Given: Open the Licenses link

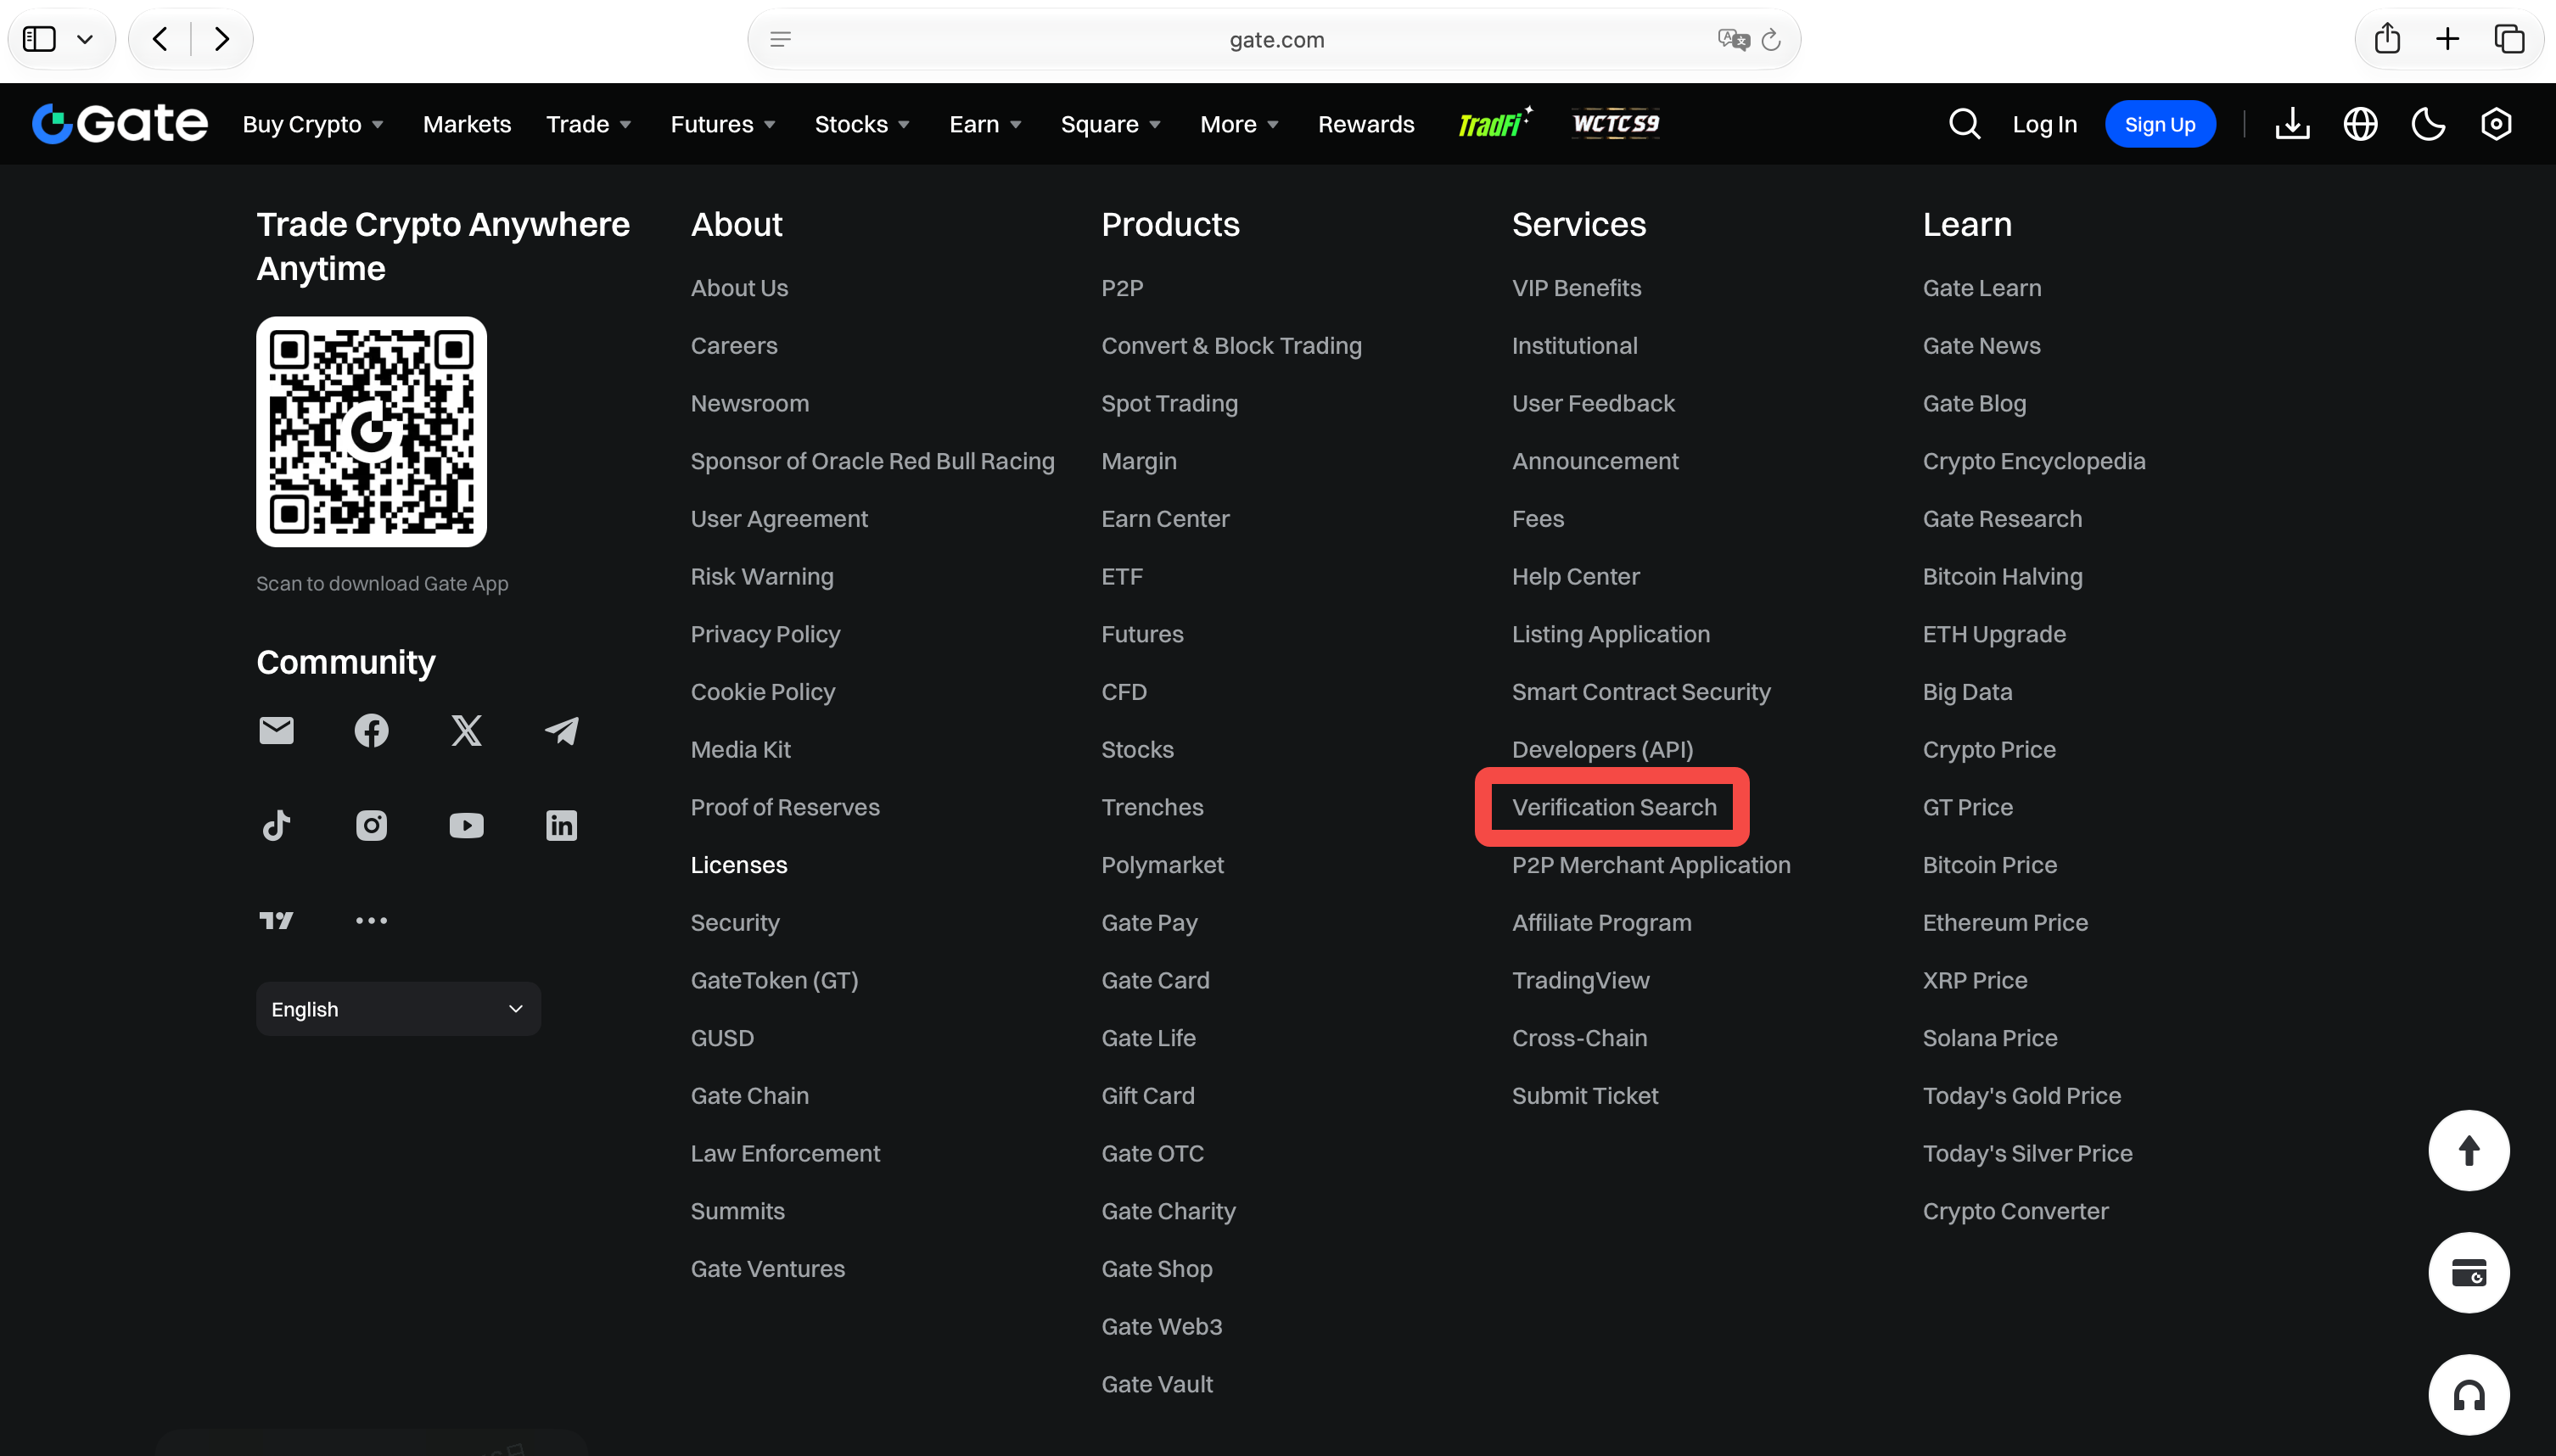Looking at the screenshot, I should [738, 865].
